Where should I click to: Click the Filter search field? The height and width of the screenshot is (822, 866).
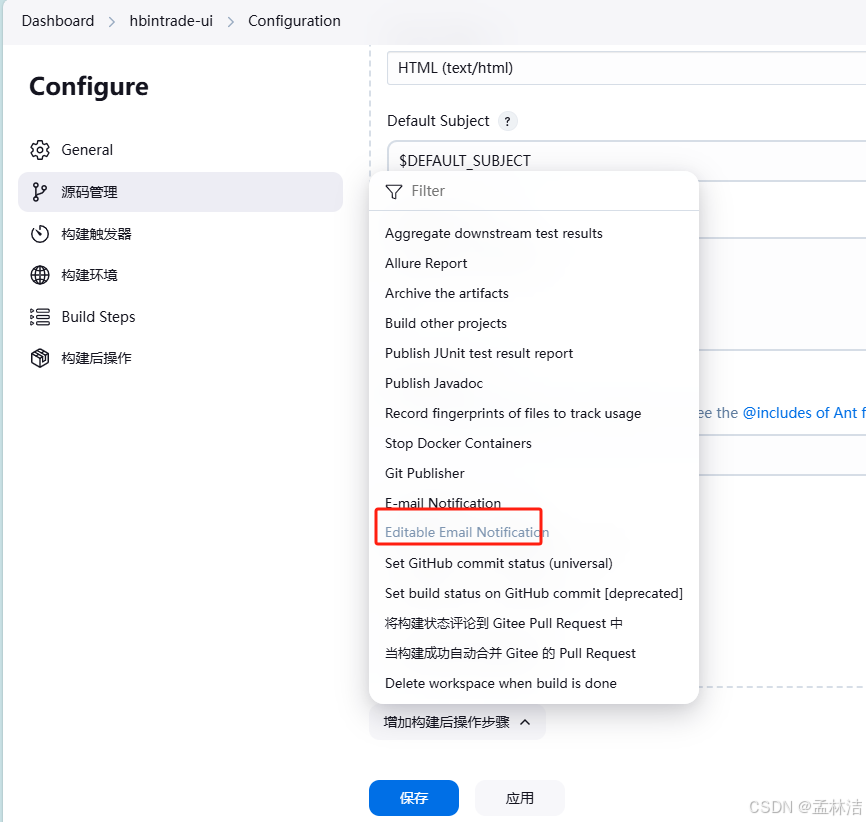534,191
